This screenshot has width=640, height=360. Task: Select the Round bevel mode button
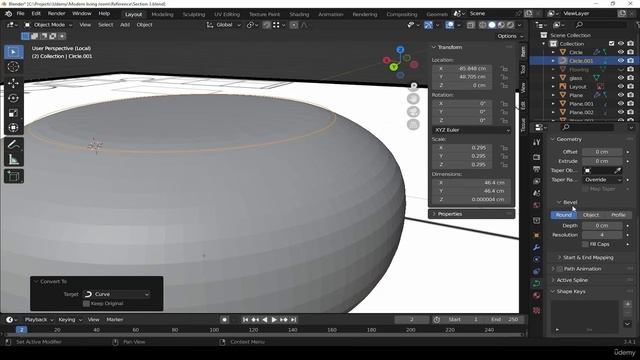tap(564, 215)
